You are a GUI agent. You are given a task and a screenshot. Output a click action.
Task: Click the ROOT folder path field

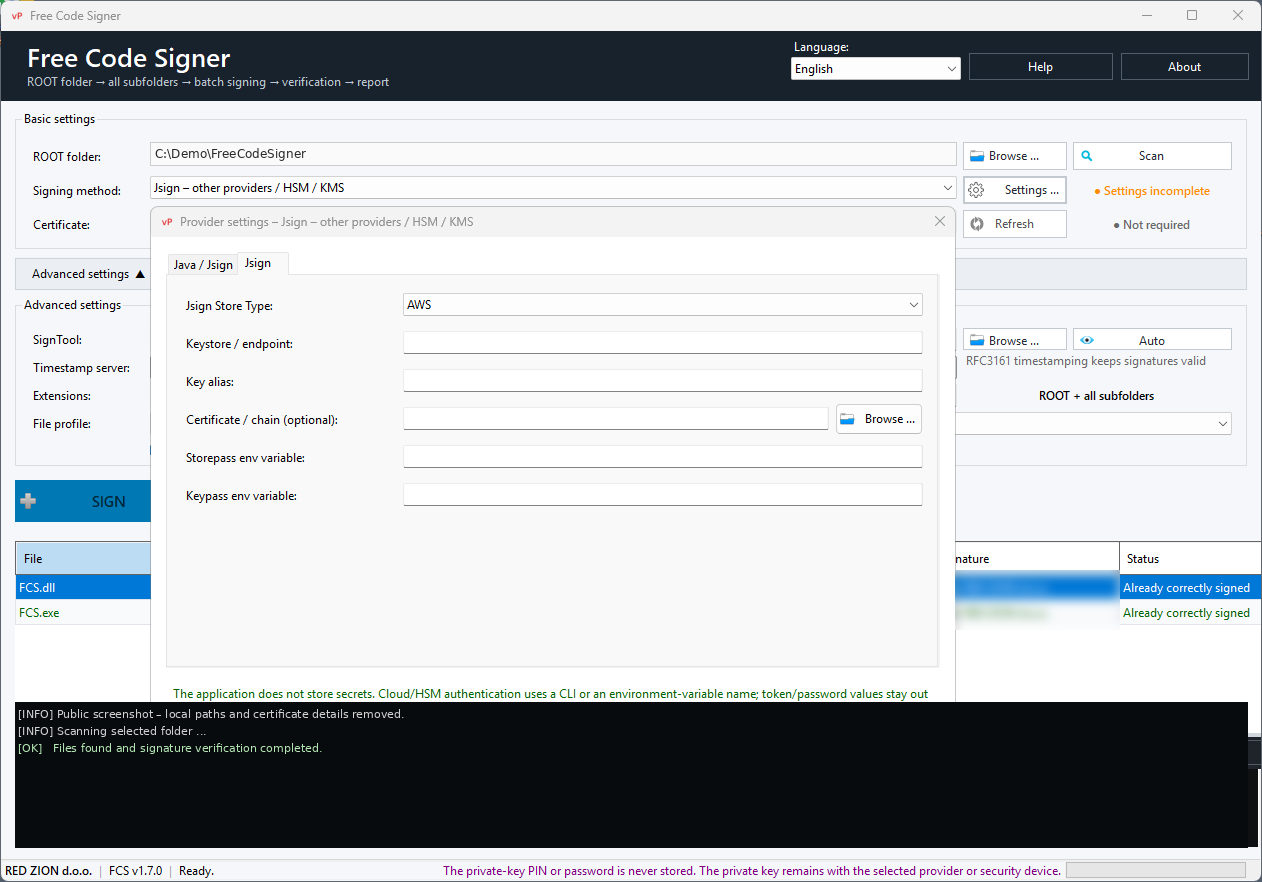click(553, 154)
